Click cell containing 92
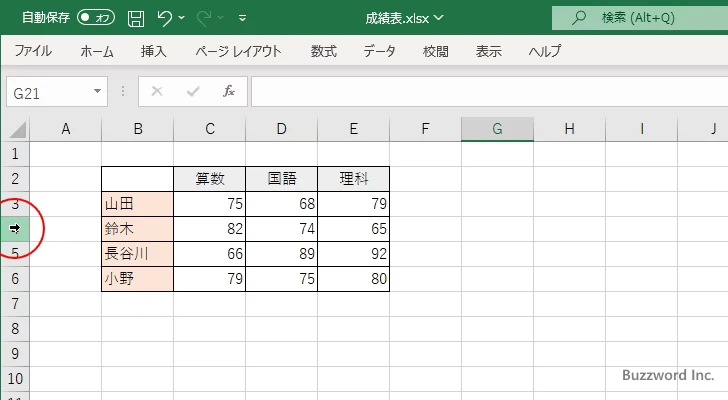Viewport: 728px width, 400px height. point(353,254)
